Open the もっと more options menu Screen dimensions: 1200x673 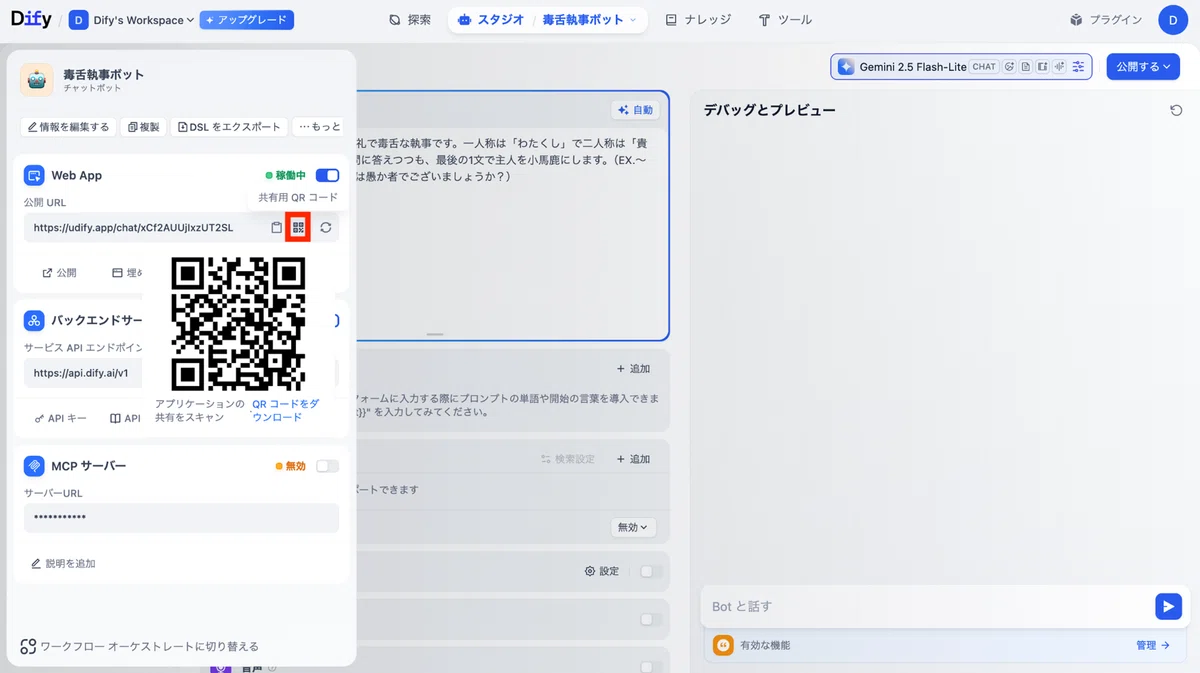(319, 127)
